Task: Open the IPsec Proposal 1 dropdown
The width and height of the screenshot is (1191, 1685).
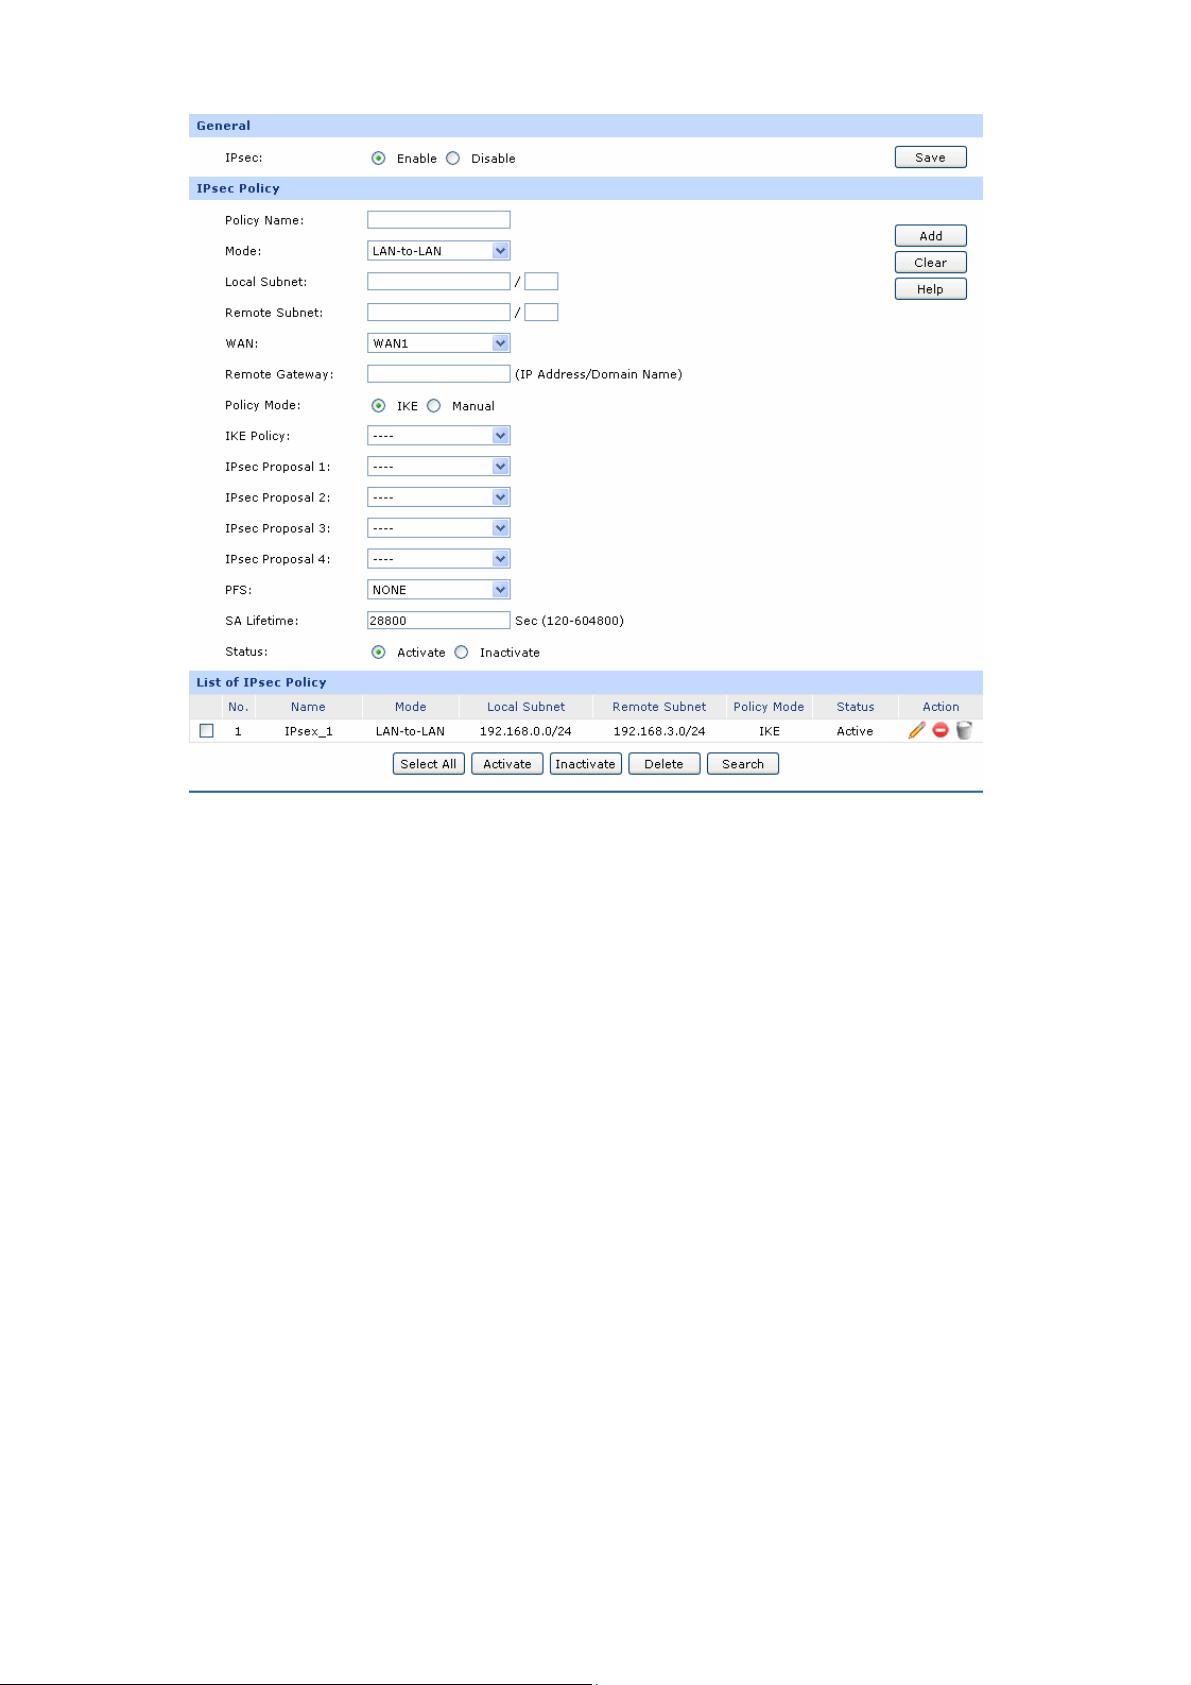Action: pos(438,467)
